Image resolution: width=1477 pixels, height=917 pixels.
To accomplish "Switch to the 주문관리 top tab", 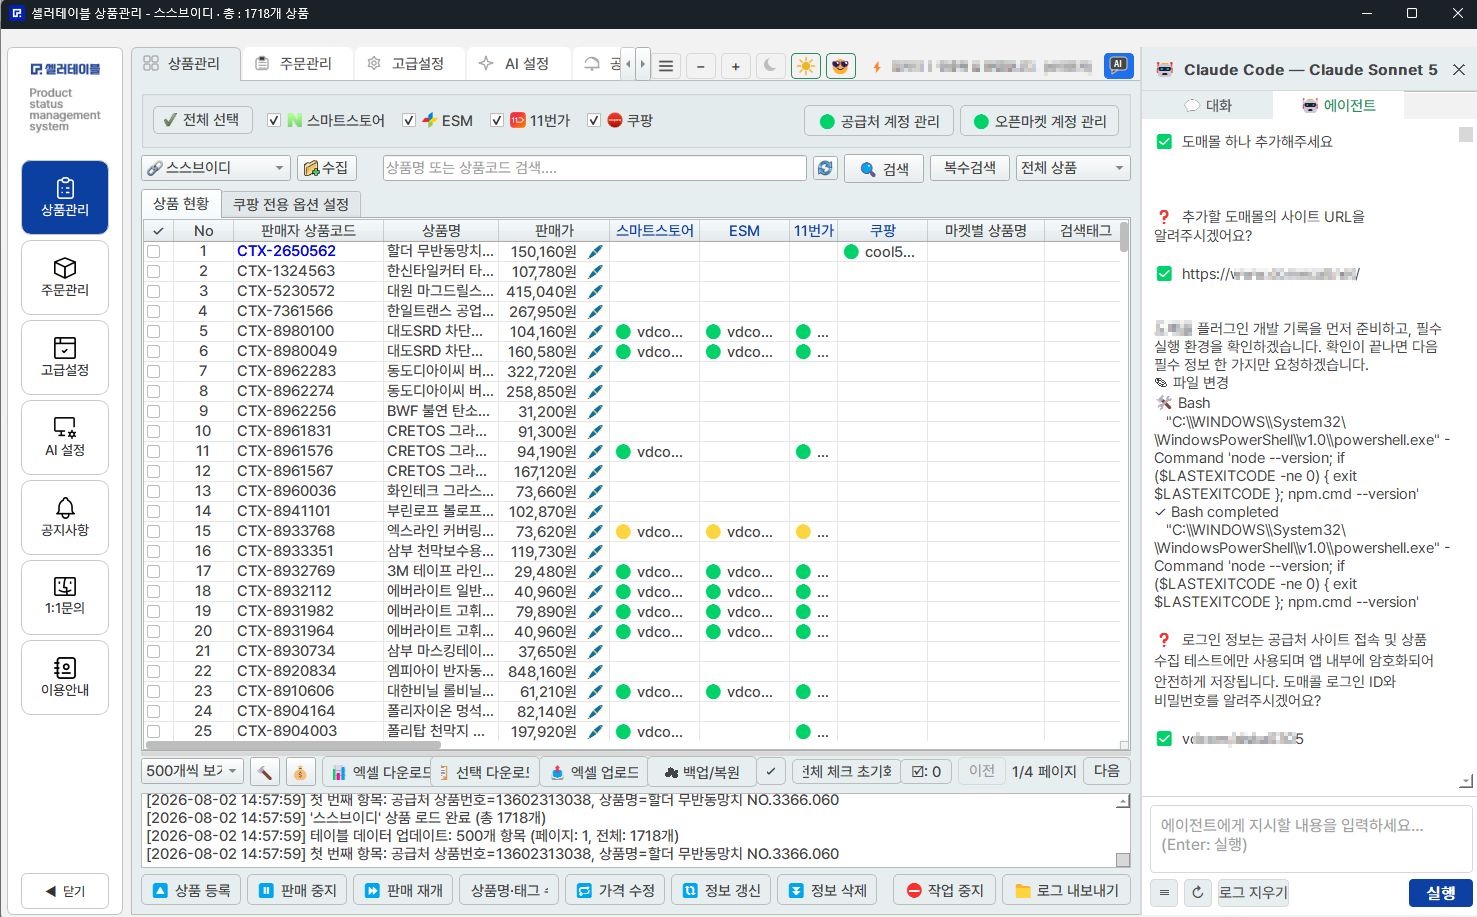I will 296,63.
